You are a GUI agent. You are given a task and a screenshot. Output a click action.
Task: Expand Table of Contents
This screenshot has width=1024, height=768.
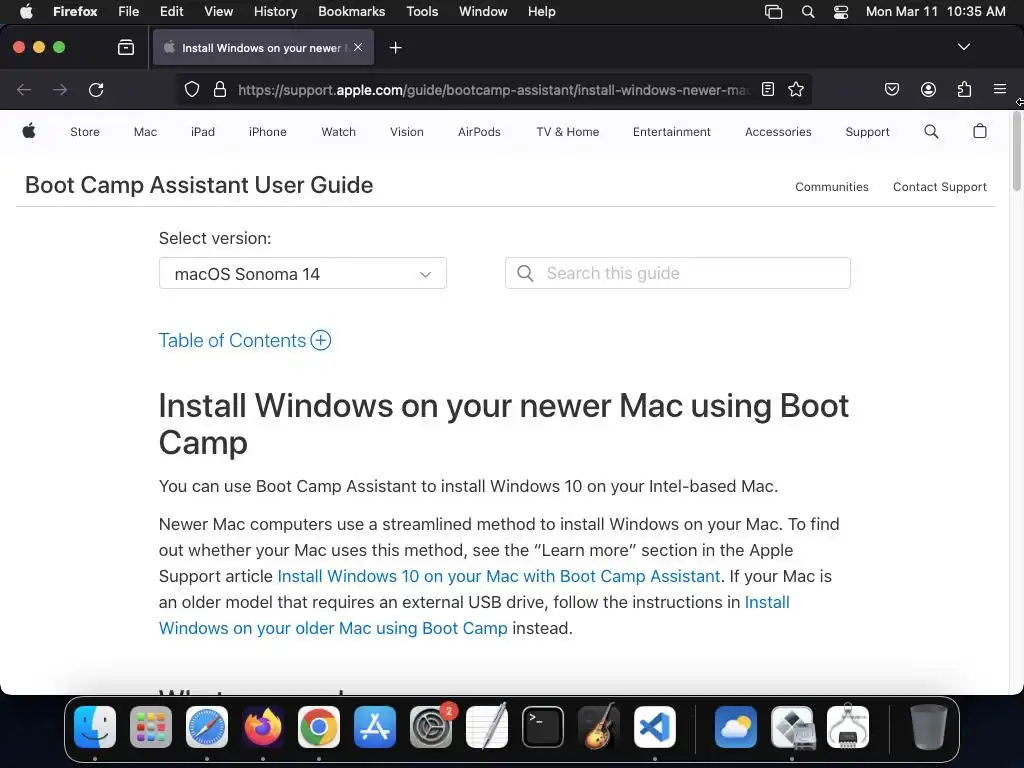pos(245,340)
